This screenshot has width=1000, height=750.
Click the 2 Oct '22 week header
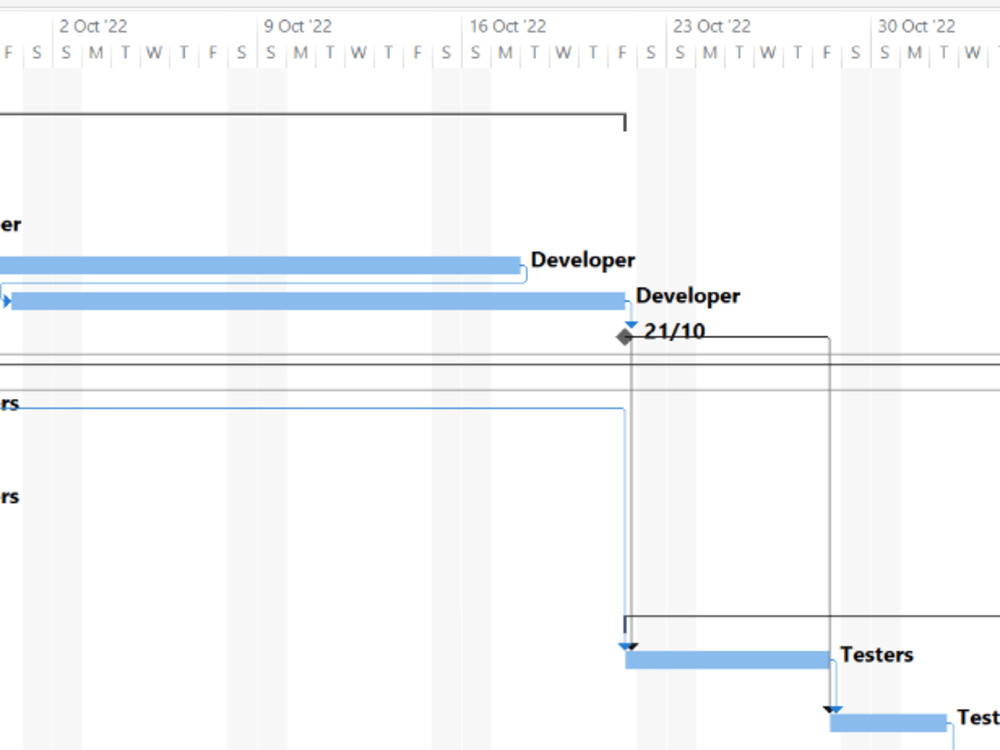click(93, 26)
